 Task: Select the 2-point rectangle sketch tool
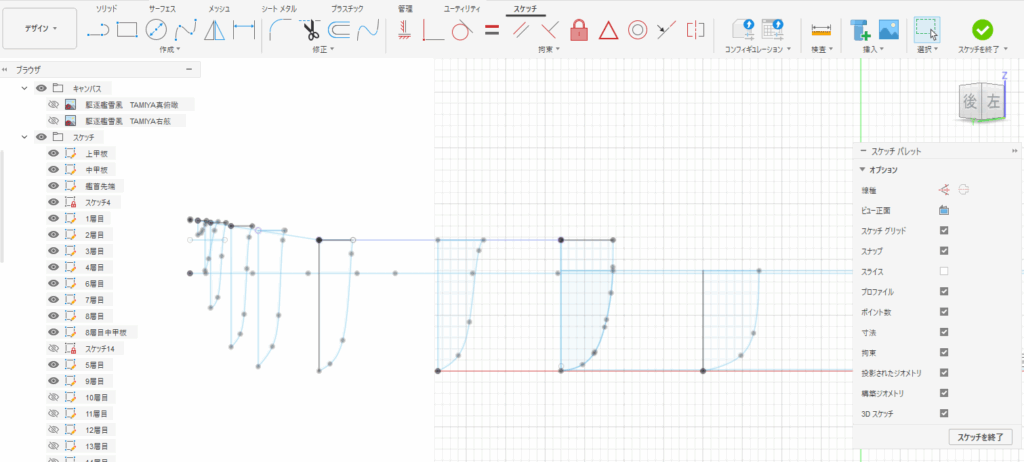point(126,29)
